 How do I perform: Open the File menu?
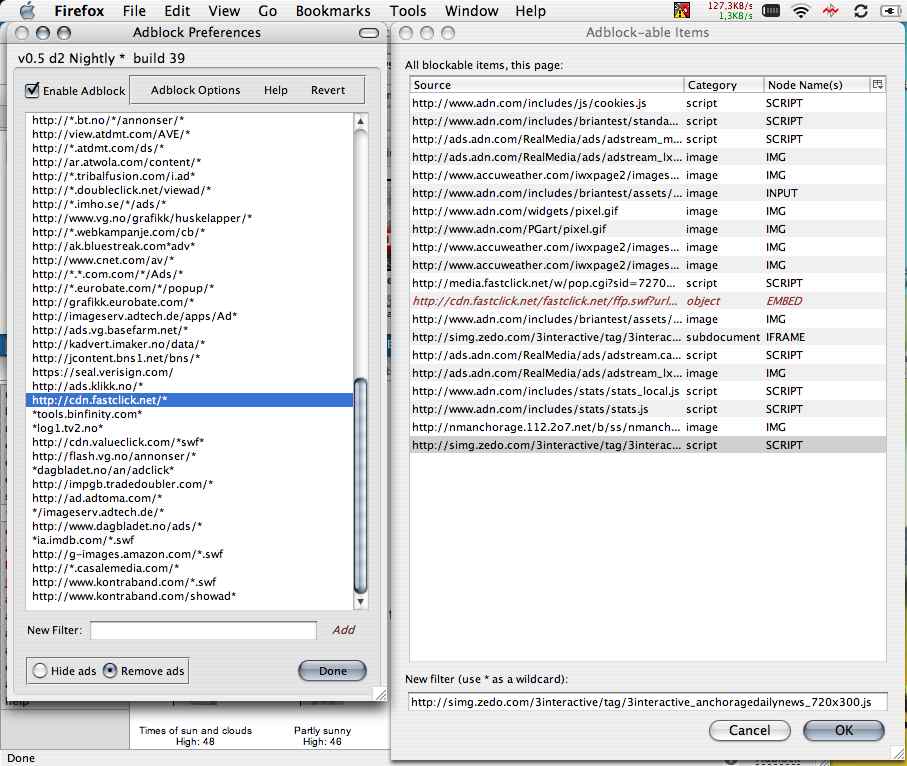pos(134,11)
